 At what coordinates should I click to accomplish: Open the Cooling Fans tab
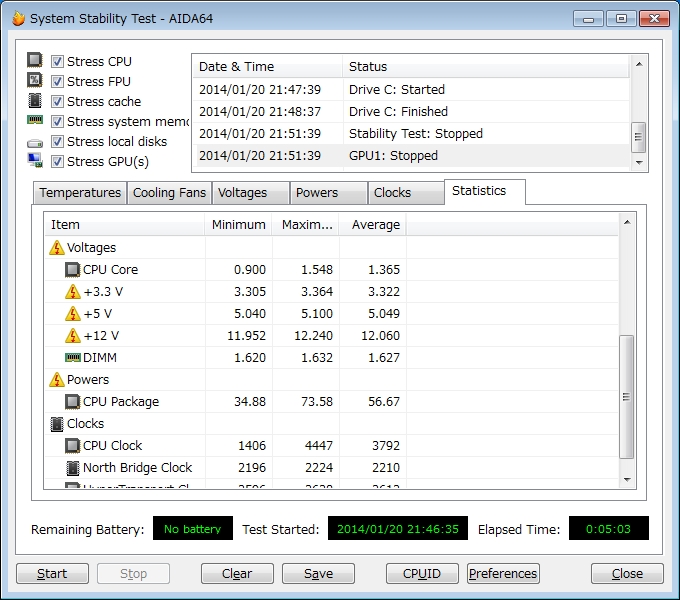click(x=169, y=193)
